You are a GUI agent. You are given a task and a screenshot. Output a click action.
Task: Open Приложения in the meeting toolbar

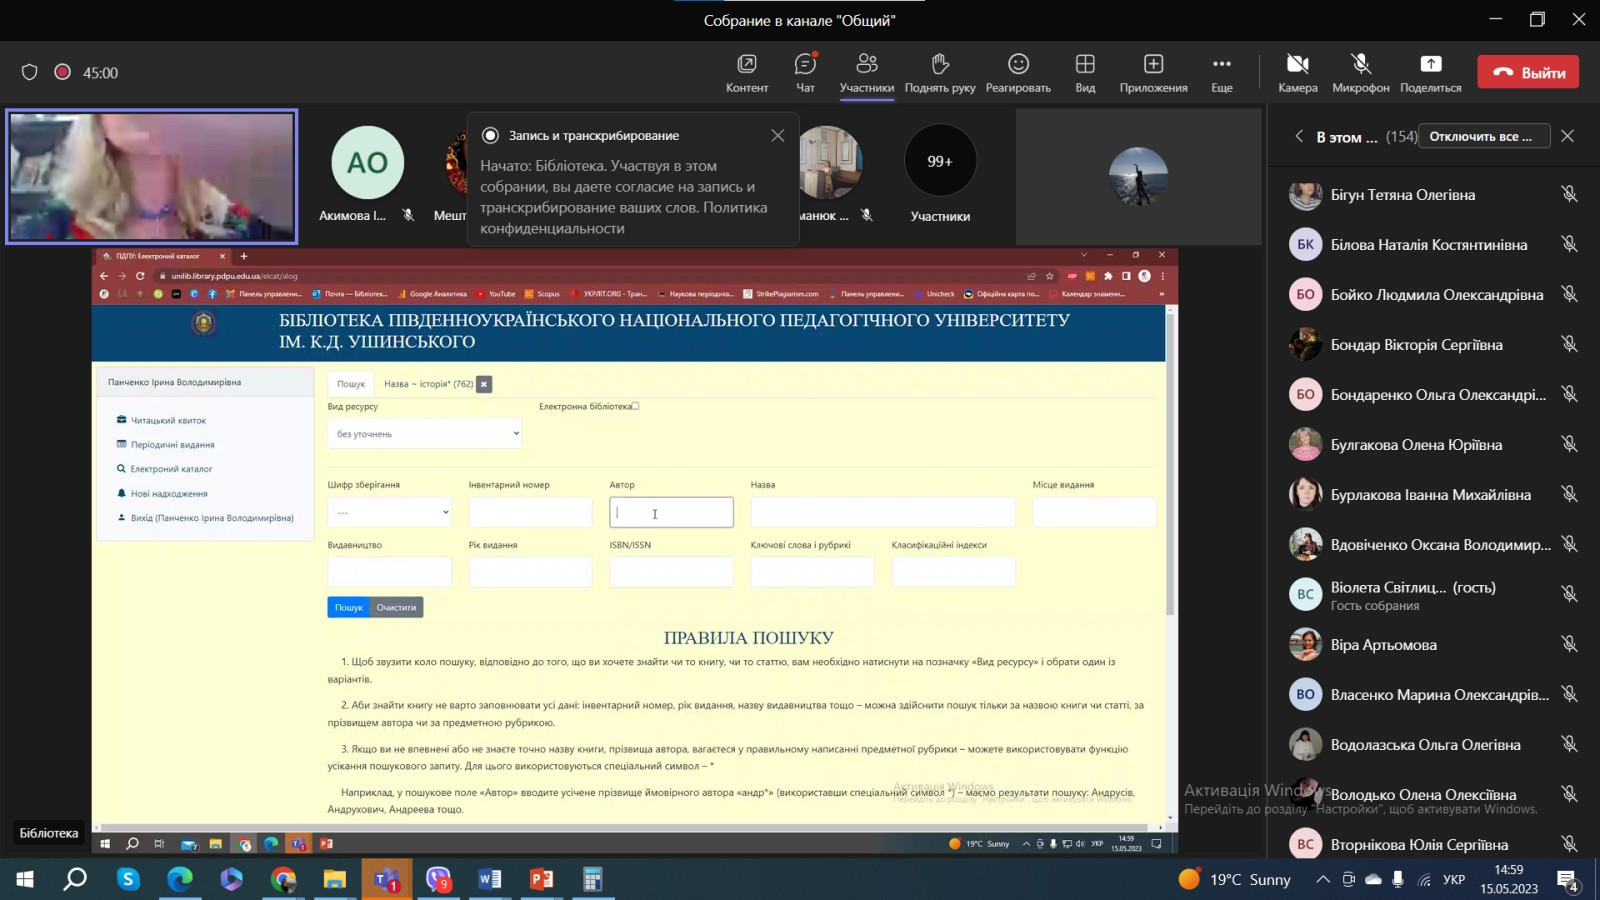(x=1153, y=73)
